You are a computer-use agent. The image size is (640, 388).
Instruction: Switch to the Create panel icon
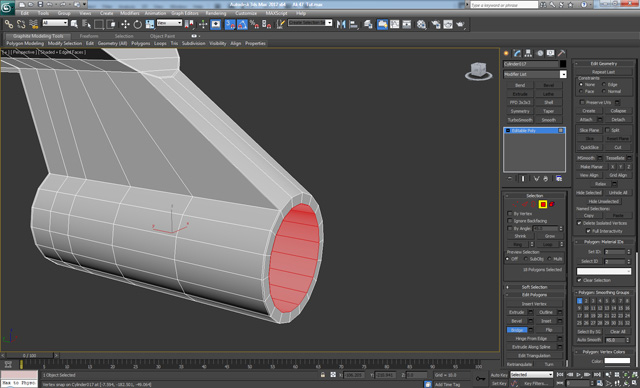click(x=507, y=53)
